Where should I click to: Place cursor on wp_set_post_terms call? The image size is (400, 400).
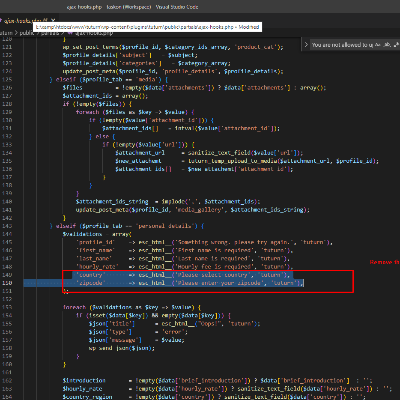(x=173, y=47)
